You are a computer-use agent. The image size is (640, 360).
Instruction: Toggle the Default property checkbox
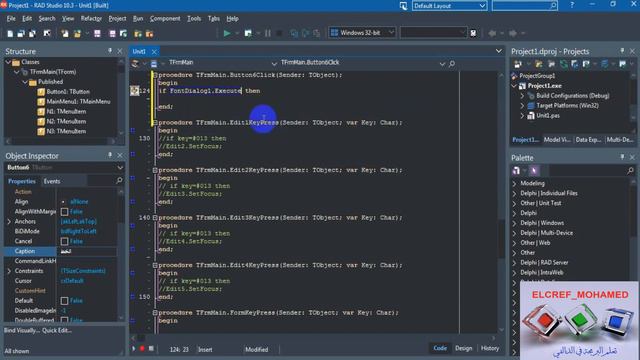click(64, 301)
